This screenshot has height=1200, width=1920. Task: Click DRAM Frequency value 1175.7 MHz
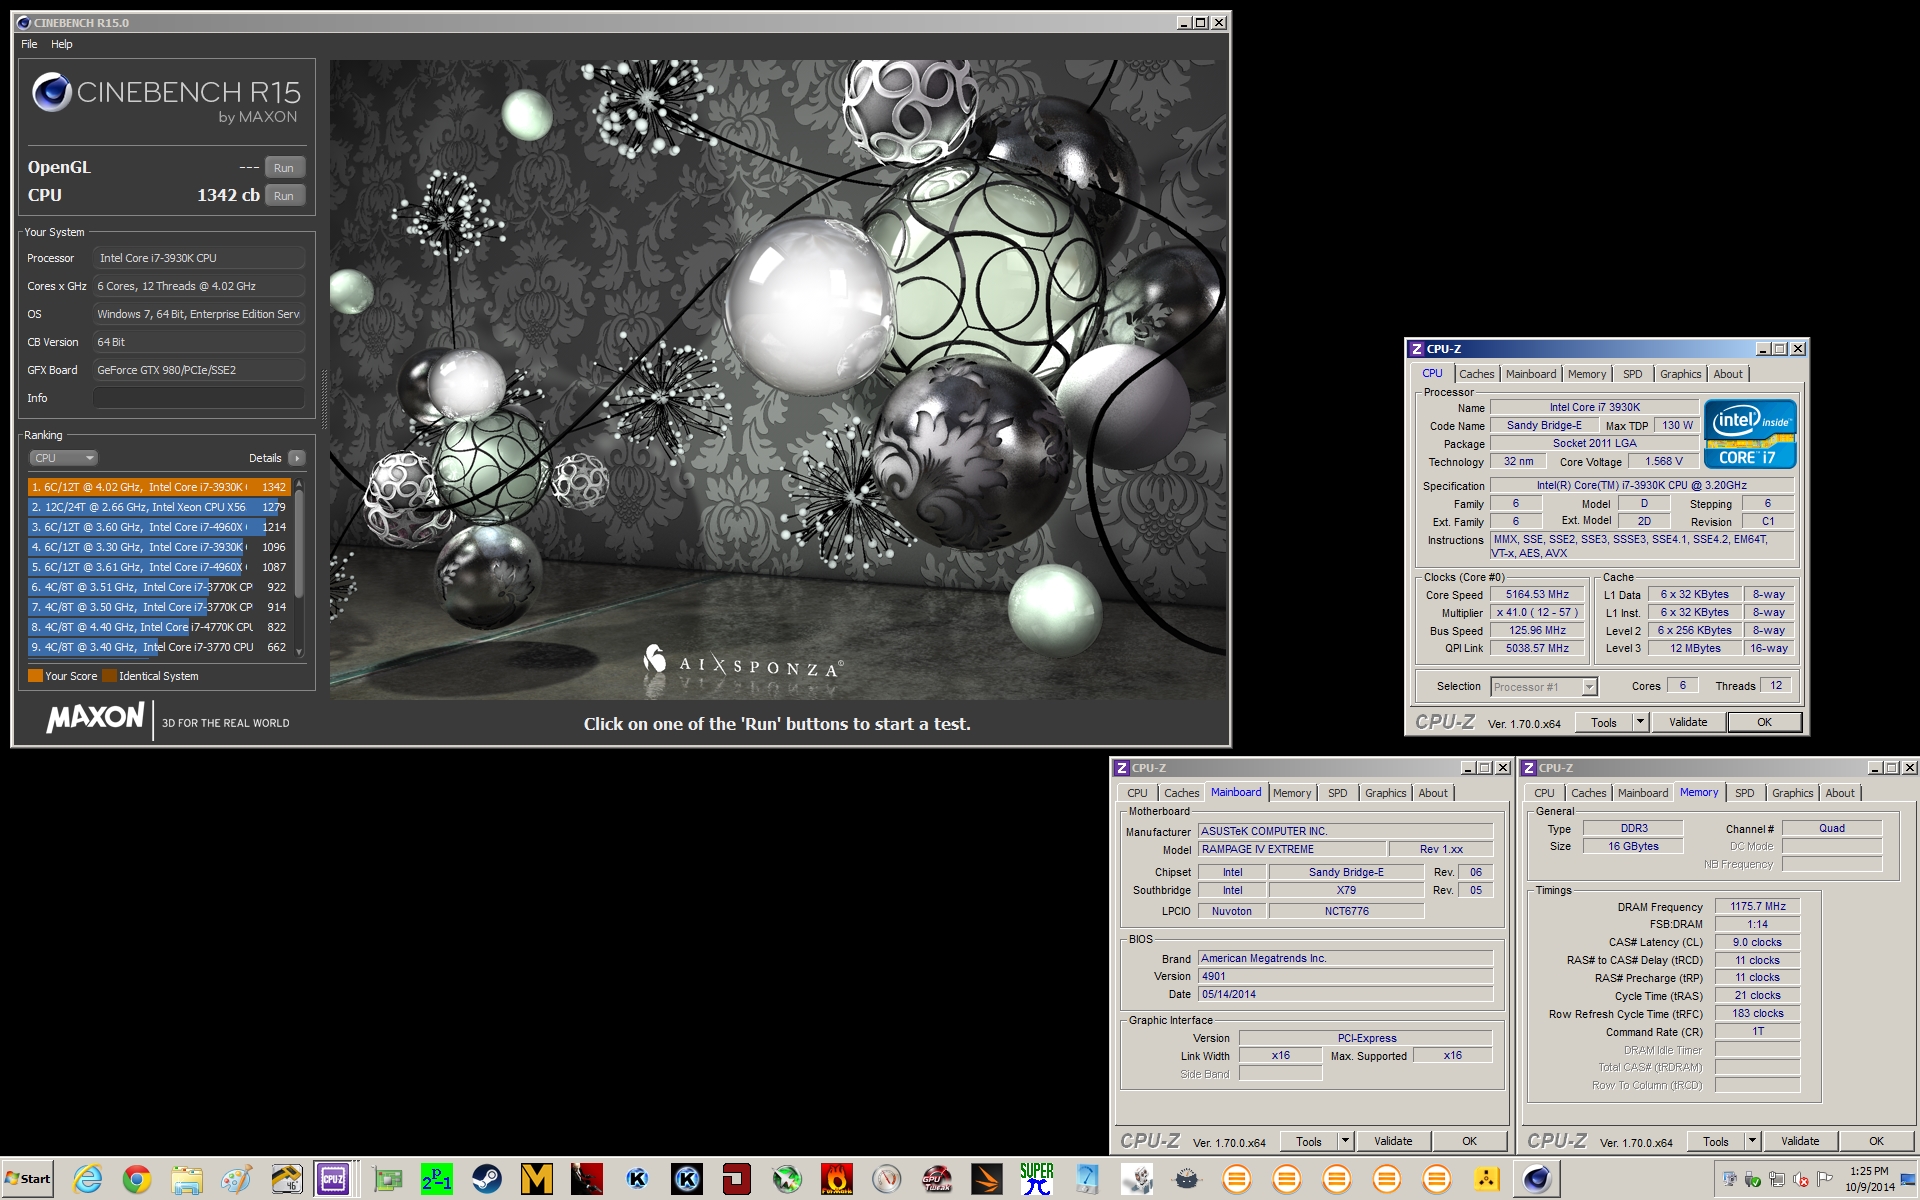click(x=1757, y=907)
